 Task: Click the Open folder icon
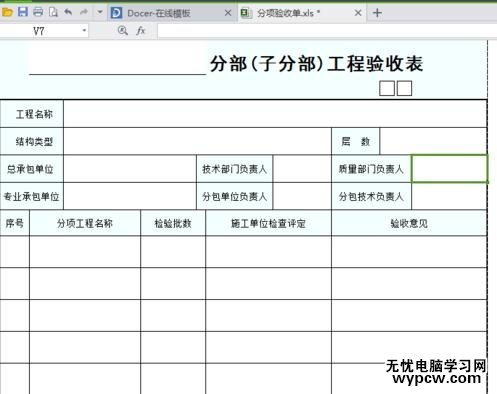(7, 13)
